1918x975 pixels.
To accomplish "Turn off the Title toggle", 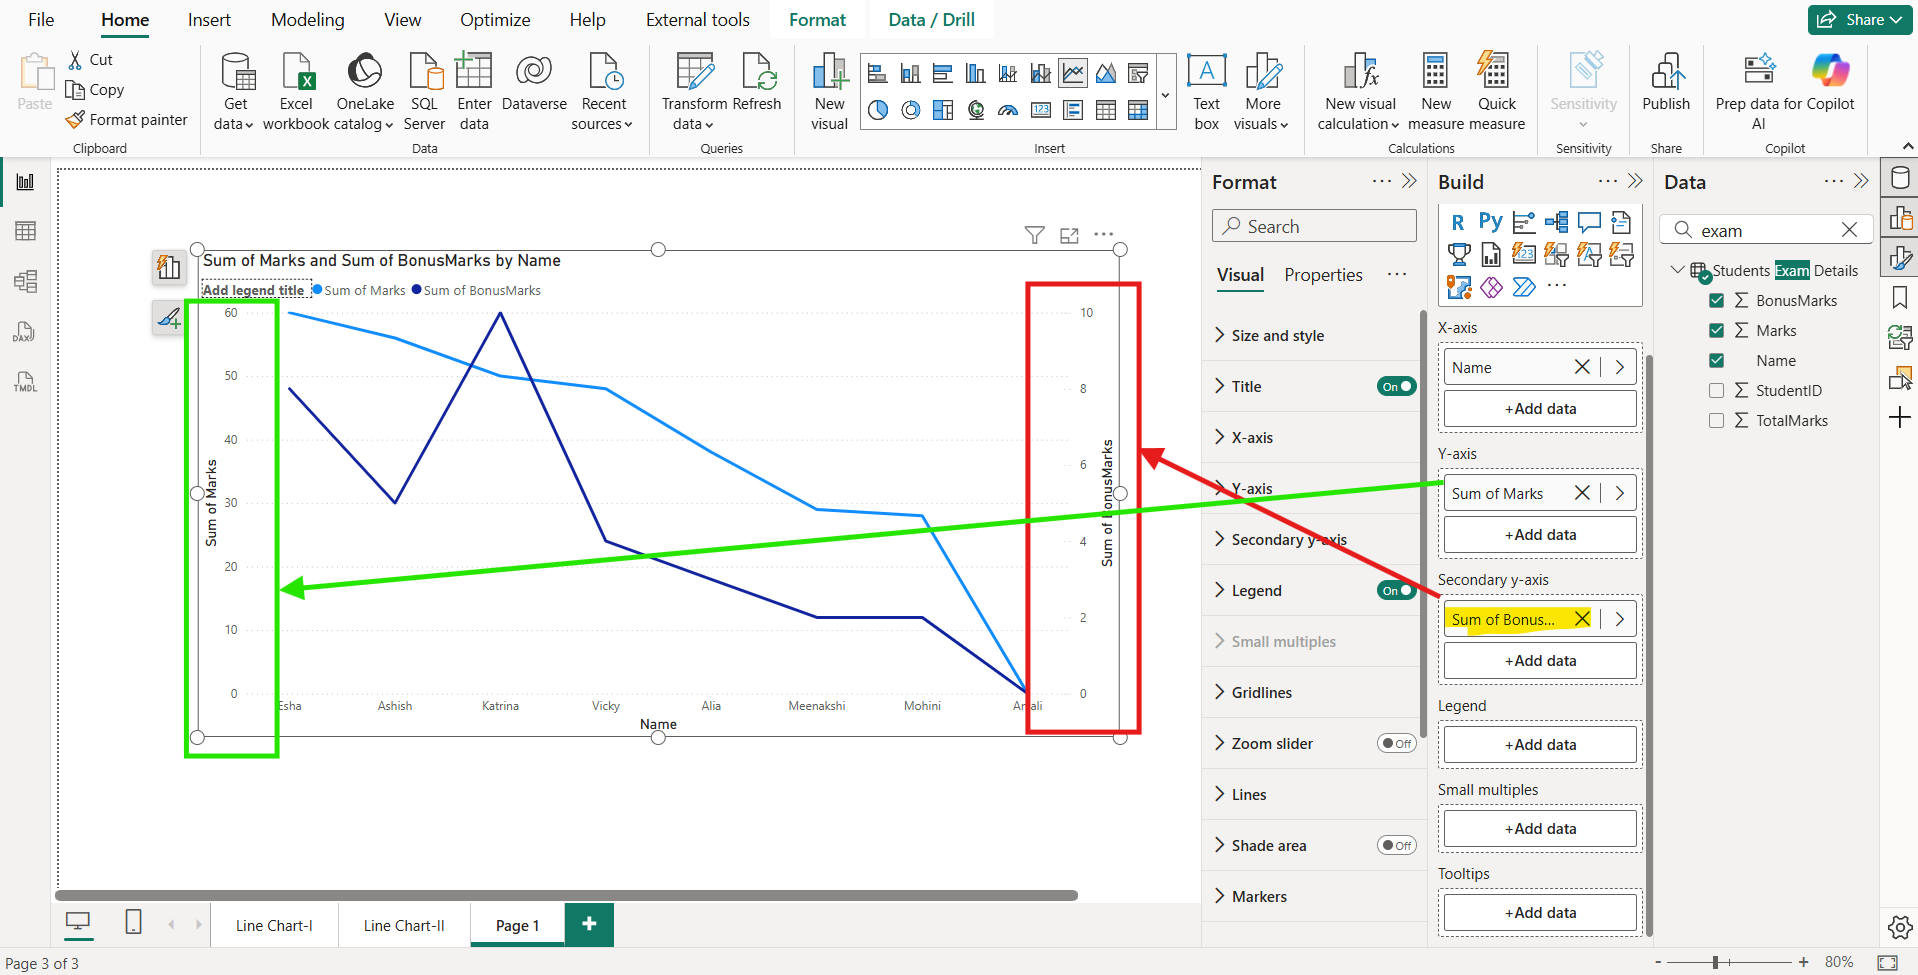I will 1396,386.
